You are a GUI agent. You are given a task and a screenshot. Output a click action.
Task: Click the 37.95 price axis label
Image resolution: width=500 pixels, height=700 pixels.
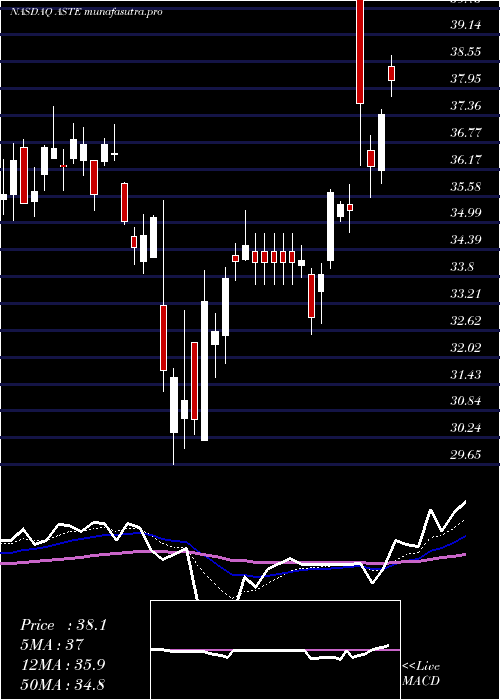(465, 79)
